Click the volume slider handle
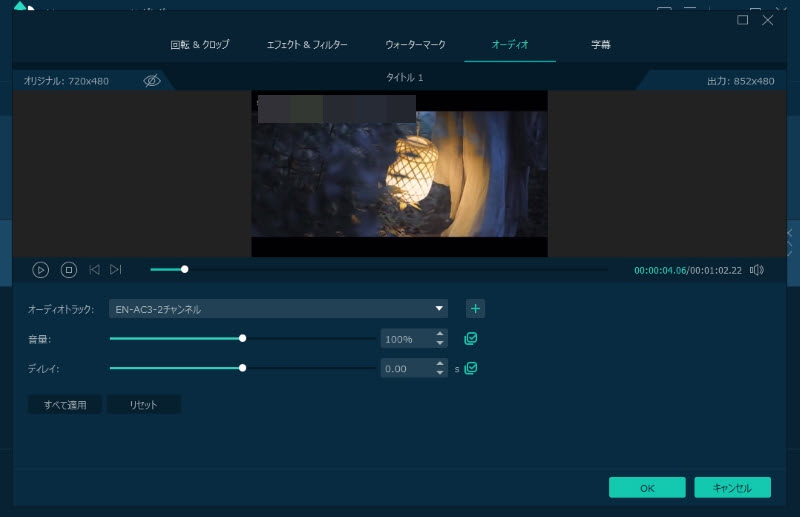The image size is (800, 517). tap(243, 339)
